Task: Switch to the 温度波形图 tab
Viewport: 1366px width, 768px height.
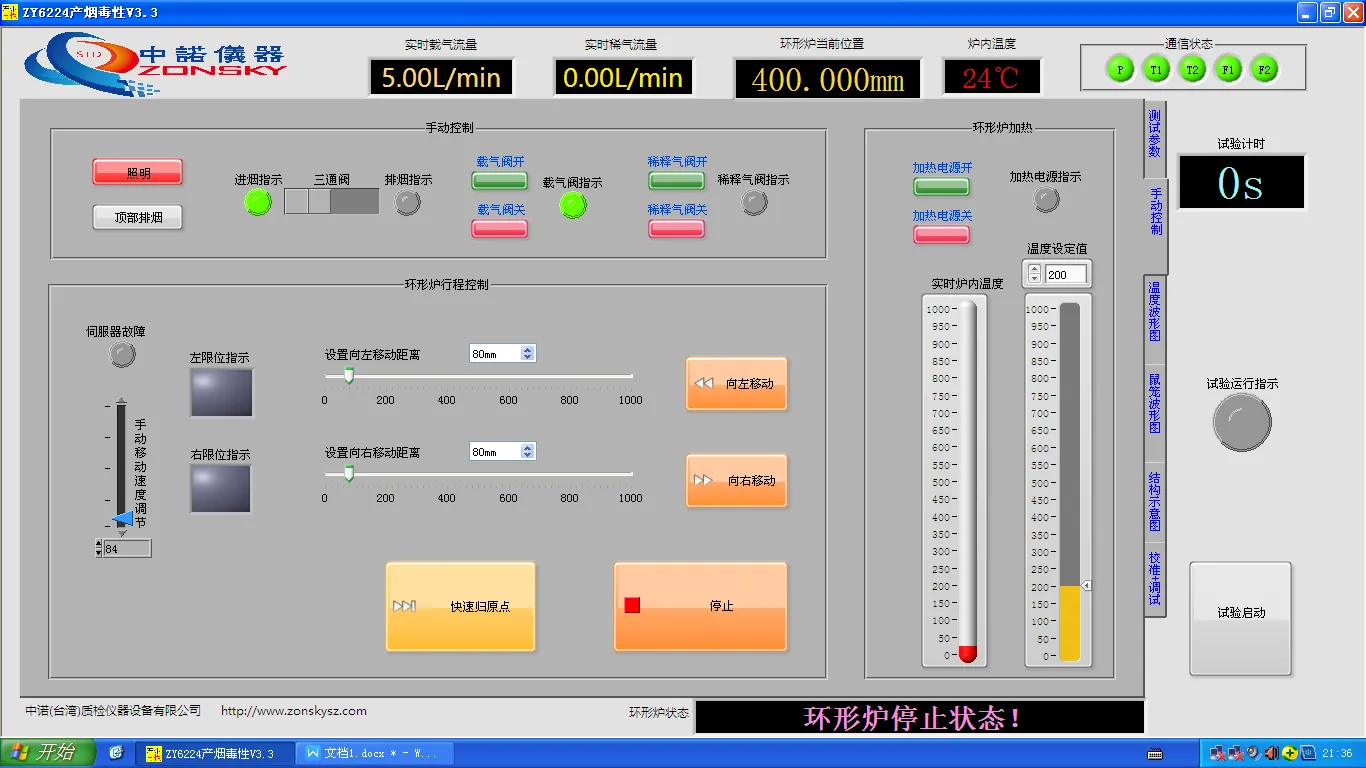Action: pyautogui.click(x=1155, y=311)
